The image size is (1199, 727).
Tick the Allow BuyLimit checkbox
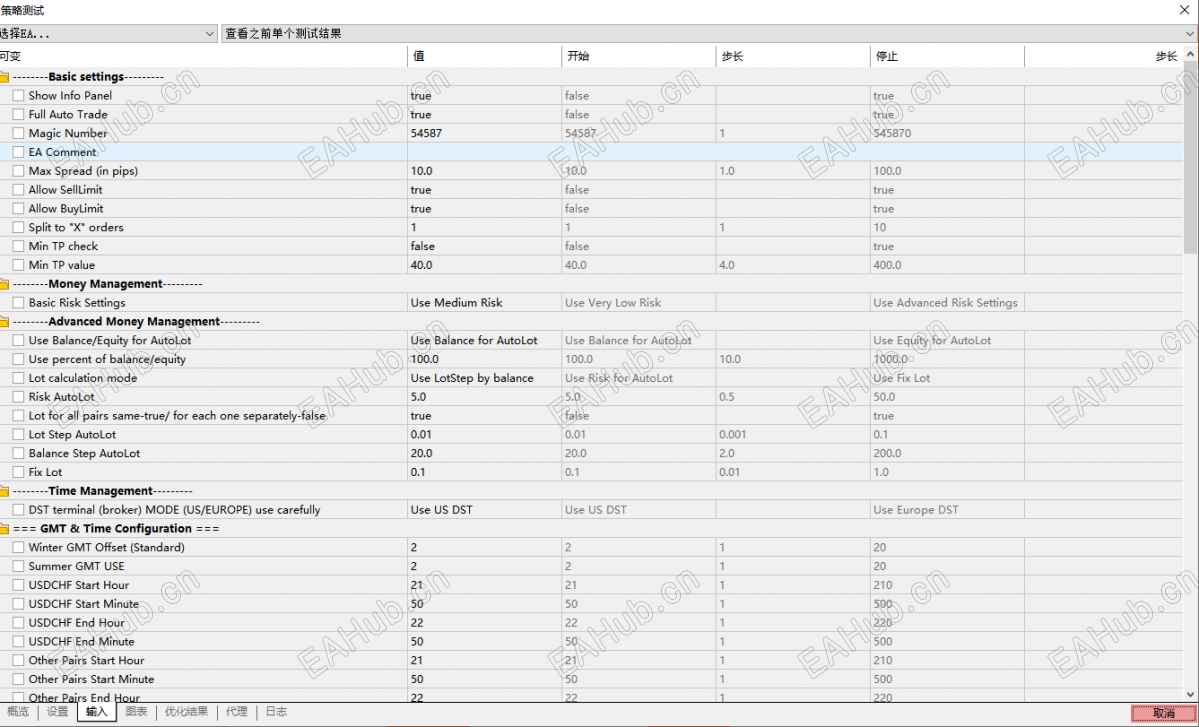[18, 209]
